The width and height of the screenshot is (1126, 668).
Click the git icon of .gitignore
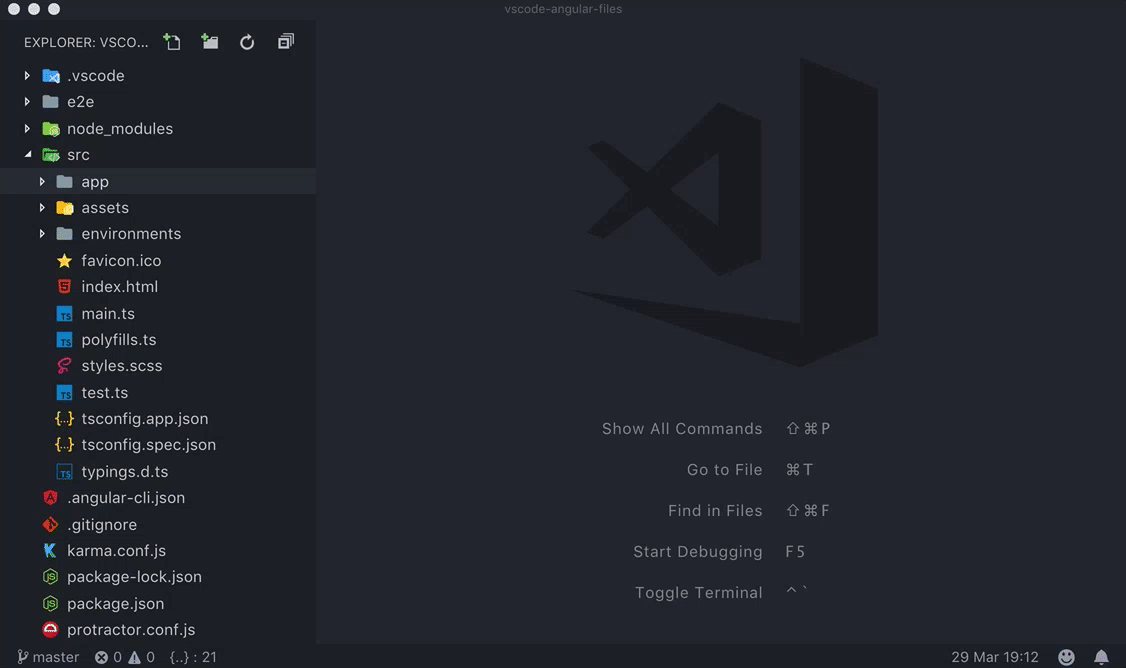(x=50, y=524)
